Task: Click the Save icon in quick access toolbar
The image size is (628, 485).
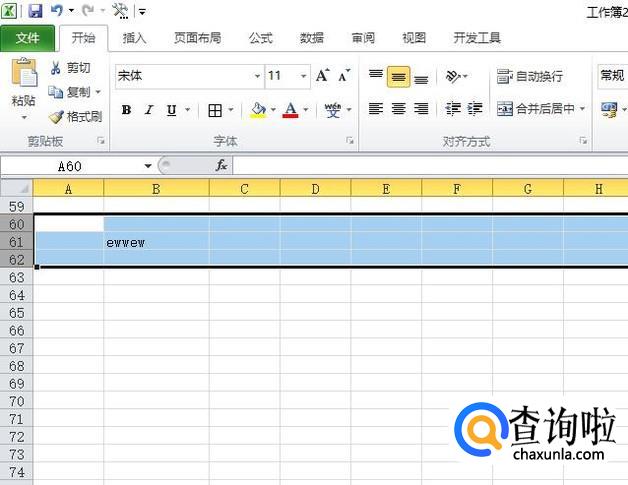Action: tap(35, 11)
